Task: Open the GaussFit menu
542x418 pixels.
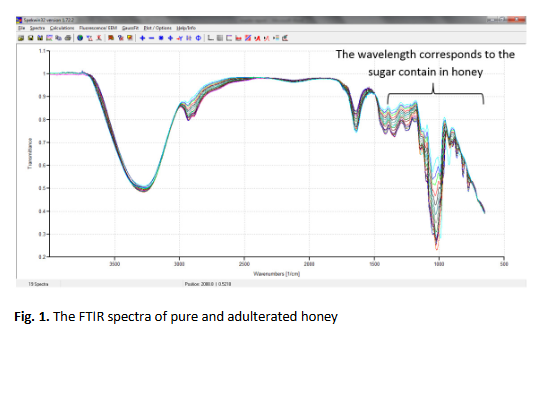Action: (x=130, y=28)
